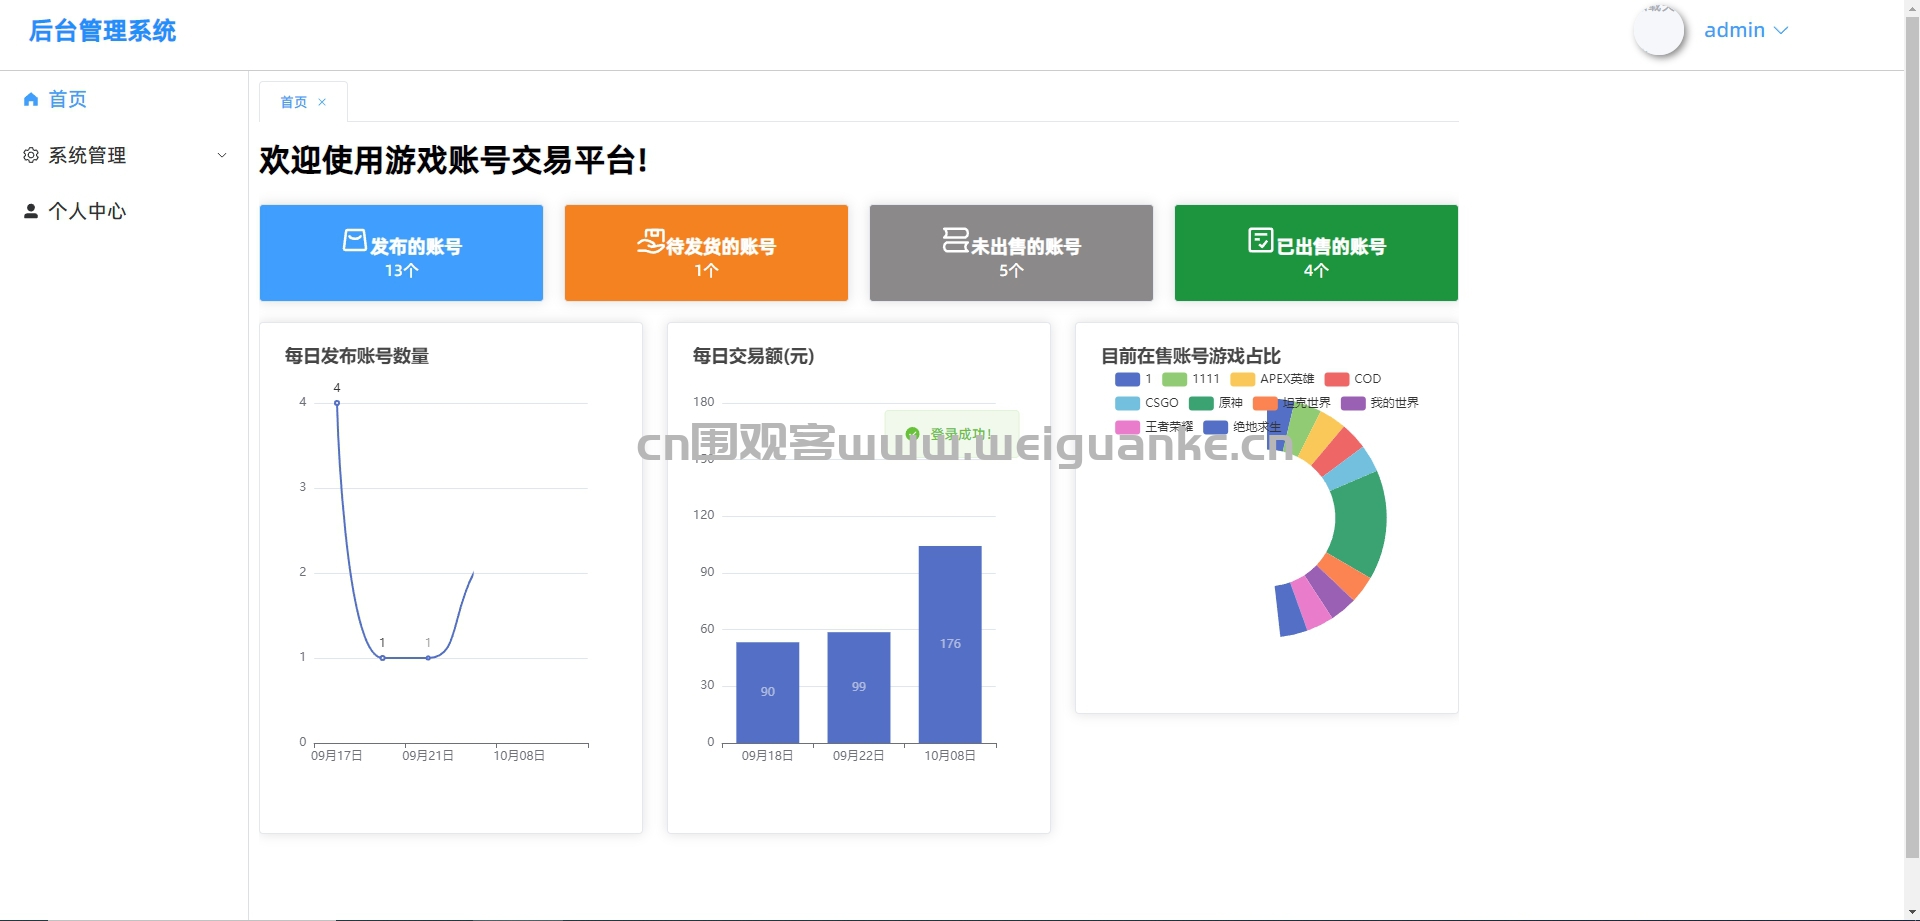Viewport: 1920px width, 921px height.
Task: Click the icon on the 发布的账号 card
Action: click(355, 240)
